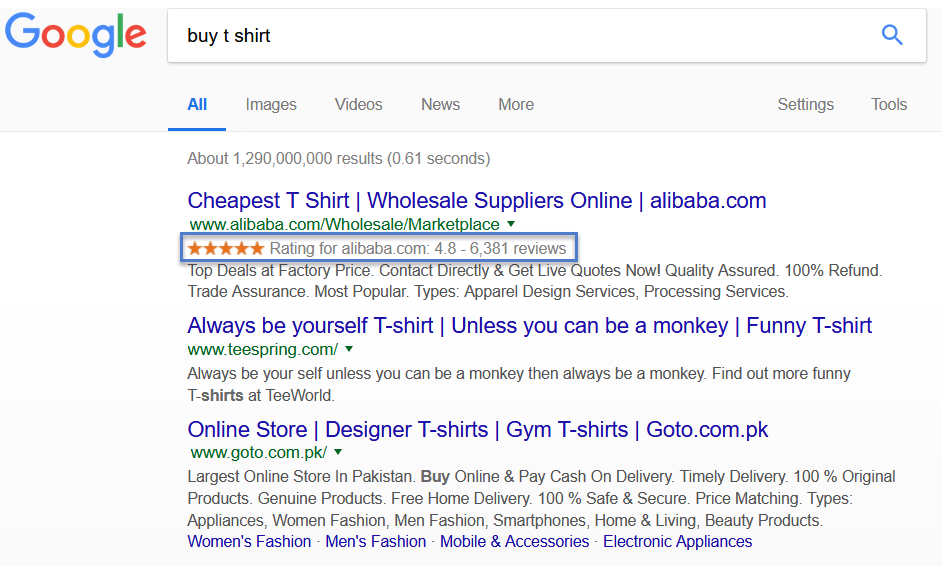Open the More menu
Image resolution: width=942 pixels, height=566 pixels.
[x=516, y=105]
